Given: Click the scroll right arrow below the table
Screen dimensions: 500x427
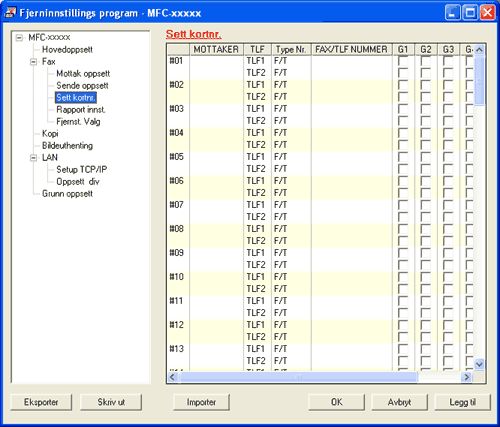Looking at the screenshot, I should point(467,377).
